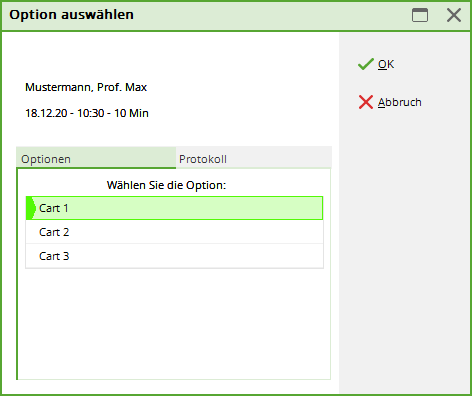Click the Option auswählen title bar text
Image resolution: width=472 pixels, height=396 pixels.
pos(71,15)
